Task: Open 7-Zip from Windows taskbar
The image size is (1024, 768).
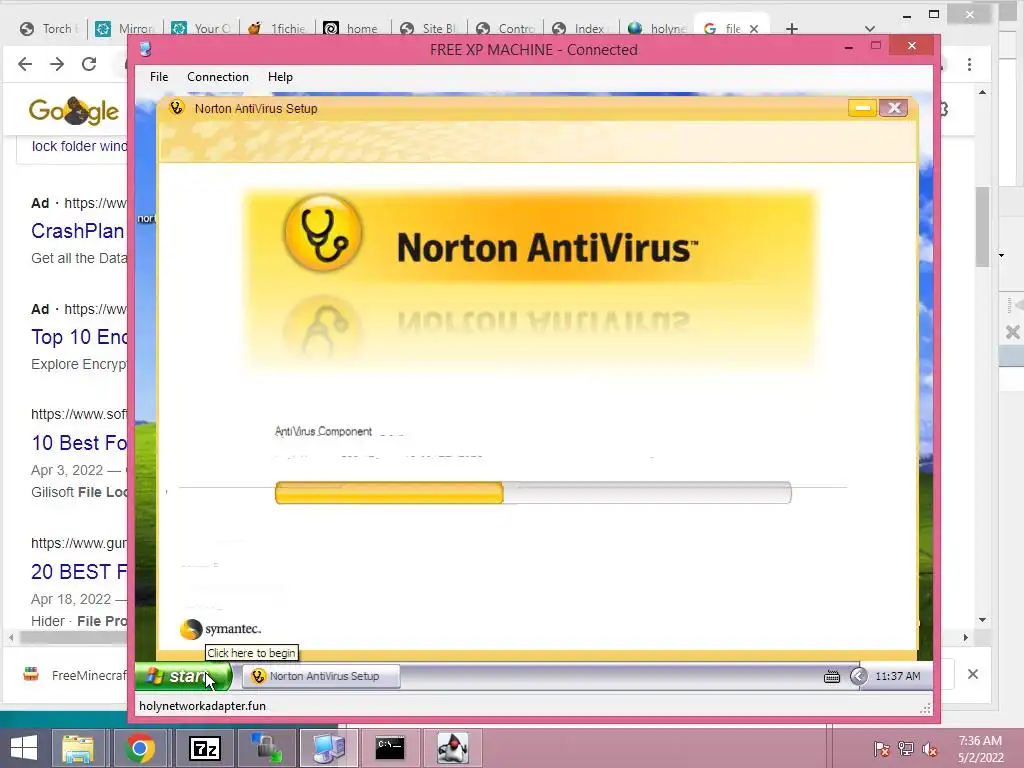Action: (204, 748)
